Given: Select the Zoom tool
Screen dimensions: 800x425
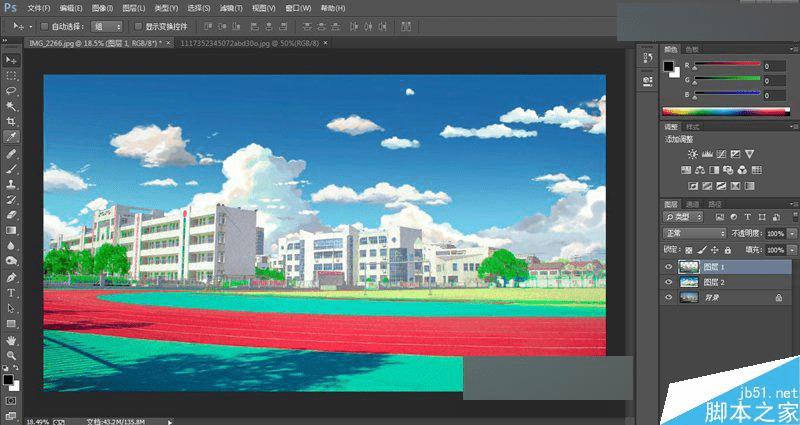Looking at the screenshot, I should click(11, 356).
